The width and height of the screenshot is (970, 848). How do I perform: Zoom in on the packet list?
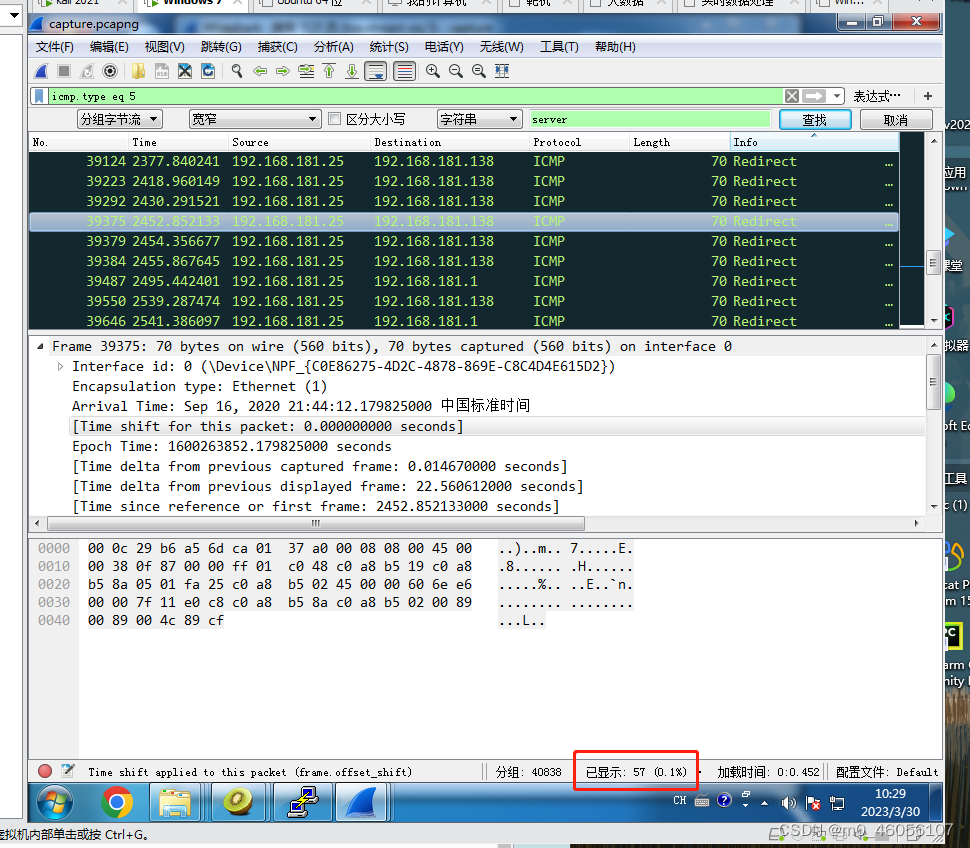(434, 71)
